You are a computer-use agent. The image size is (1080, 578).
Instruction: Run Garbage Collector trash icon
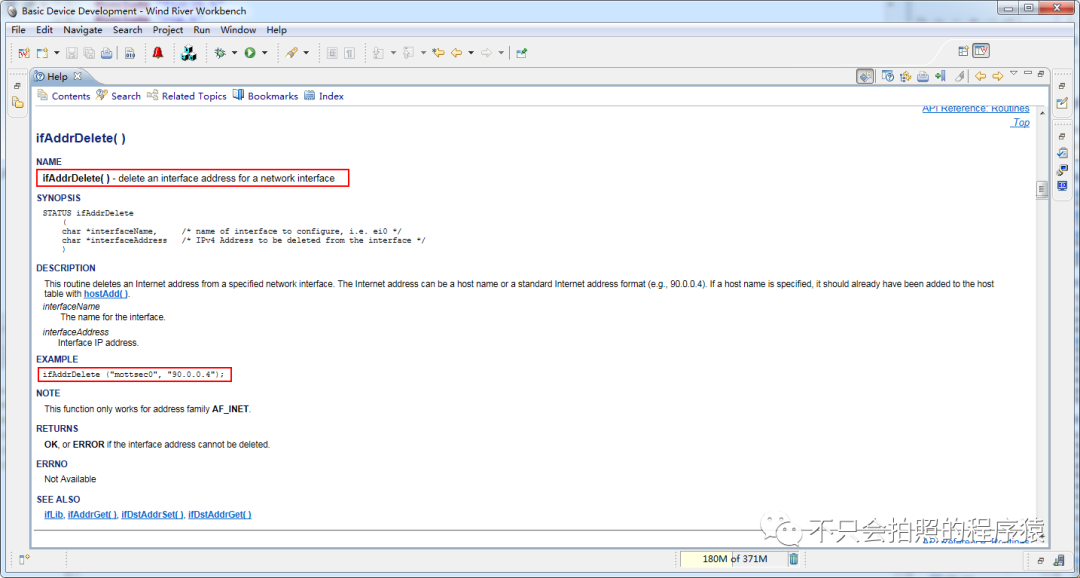click(x=794, y=559)
